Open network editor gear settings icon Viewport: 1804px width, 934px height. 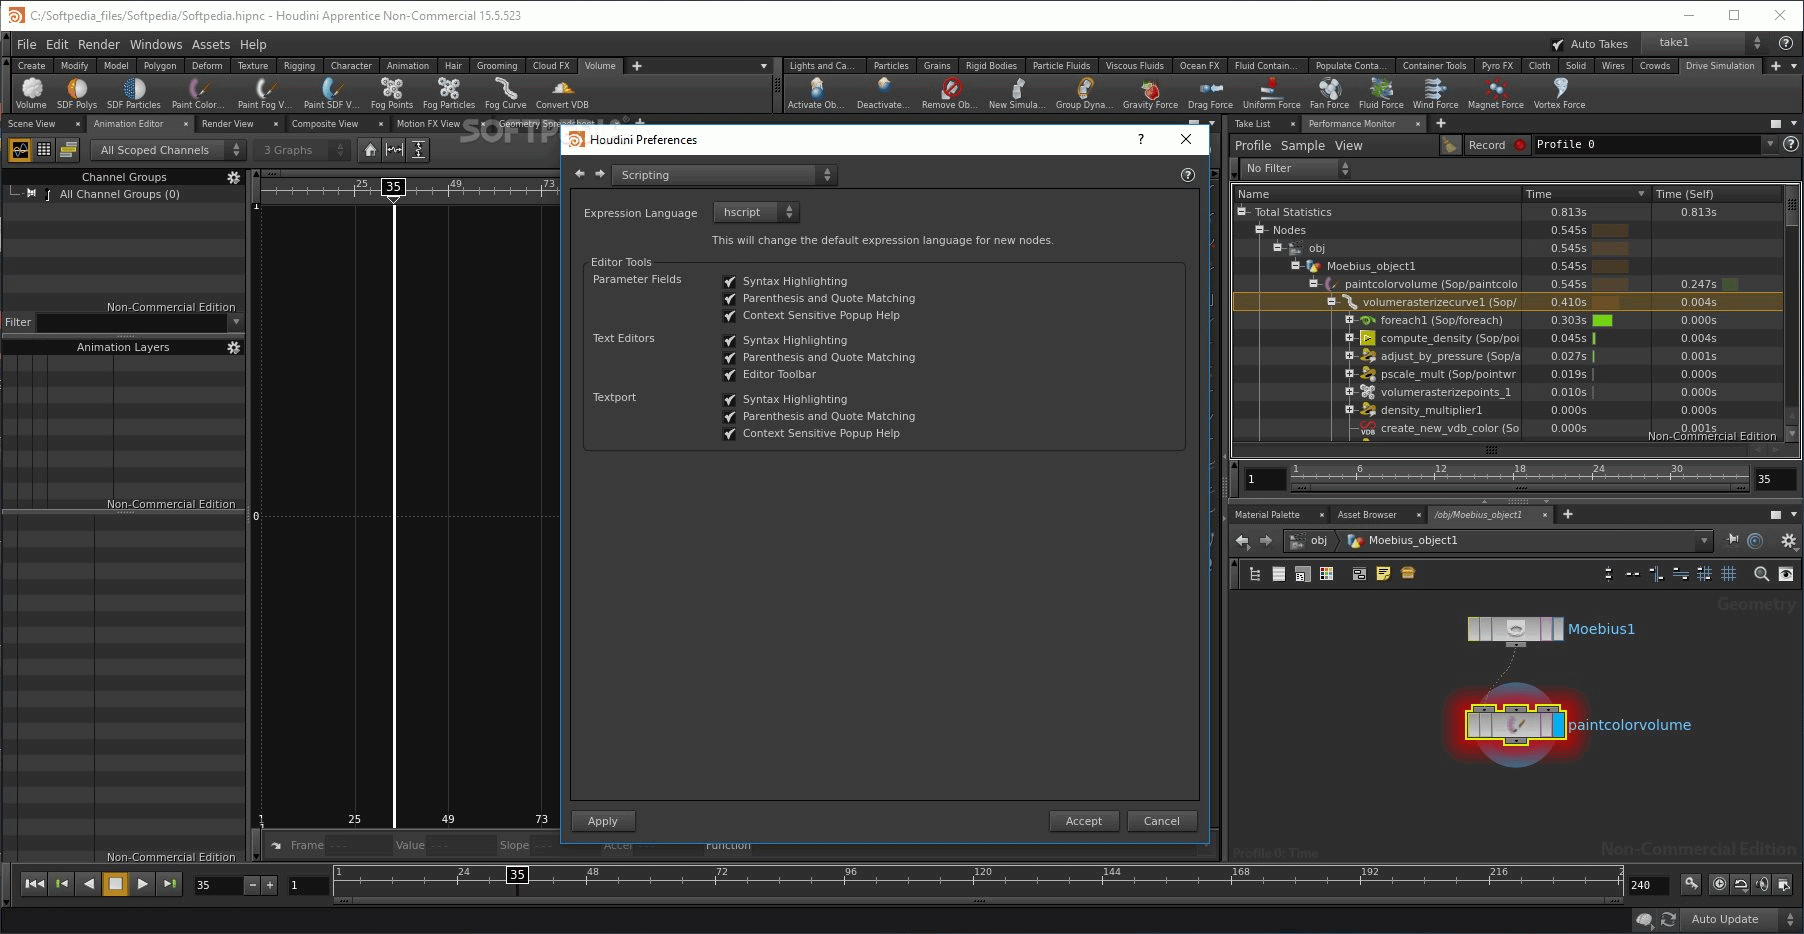[x=1788, y=540]
